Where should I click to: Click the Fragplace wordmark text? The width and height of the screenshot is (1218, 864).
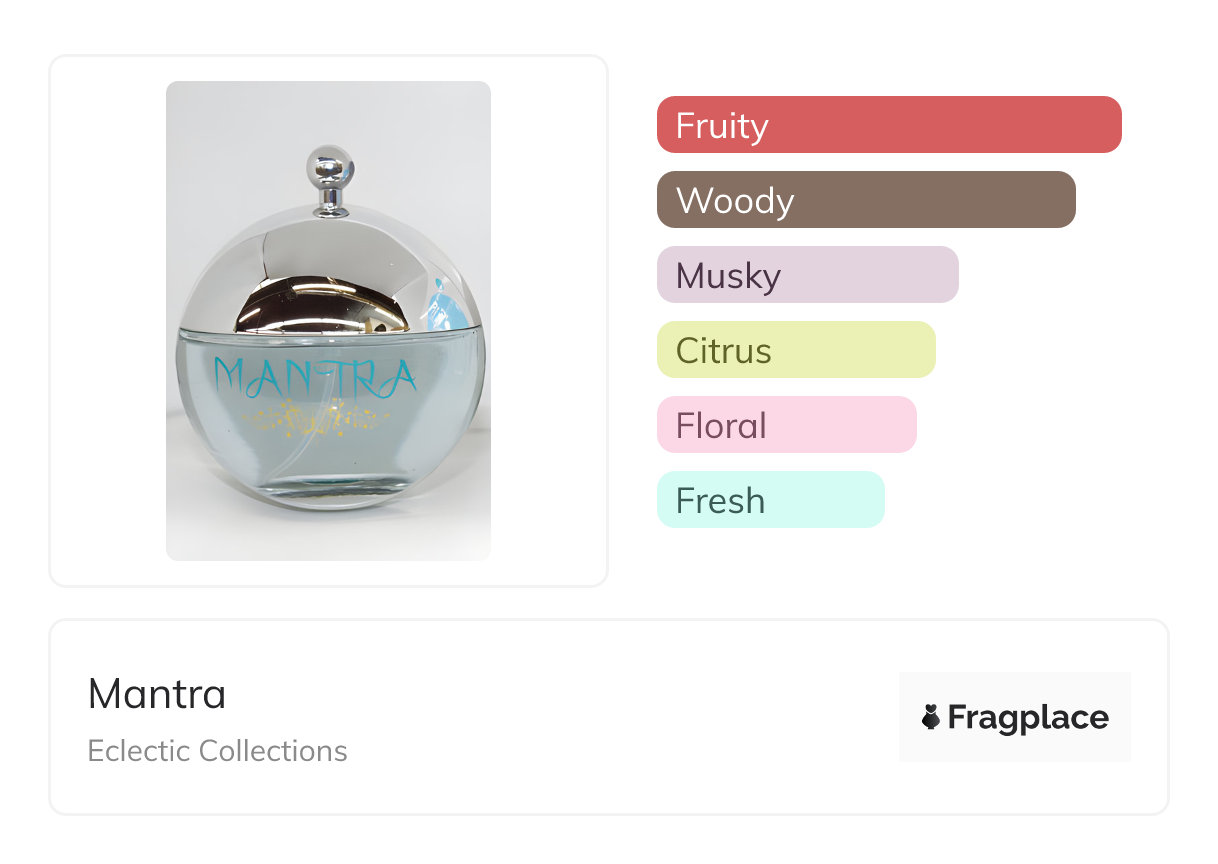click(1028, 717)
